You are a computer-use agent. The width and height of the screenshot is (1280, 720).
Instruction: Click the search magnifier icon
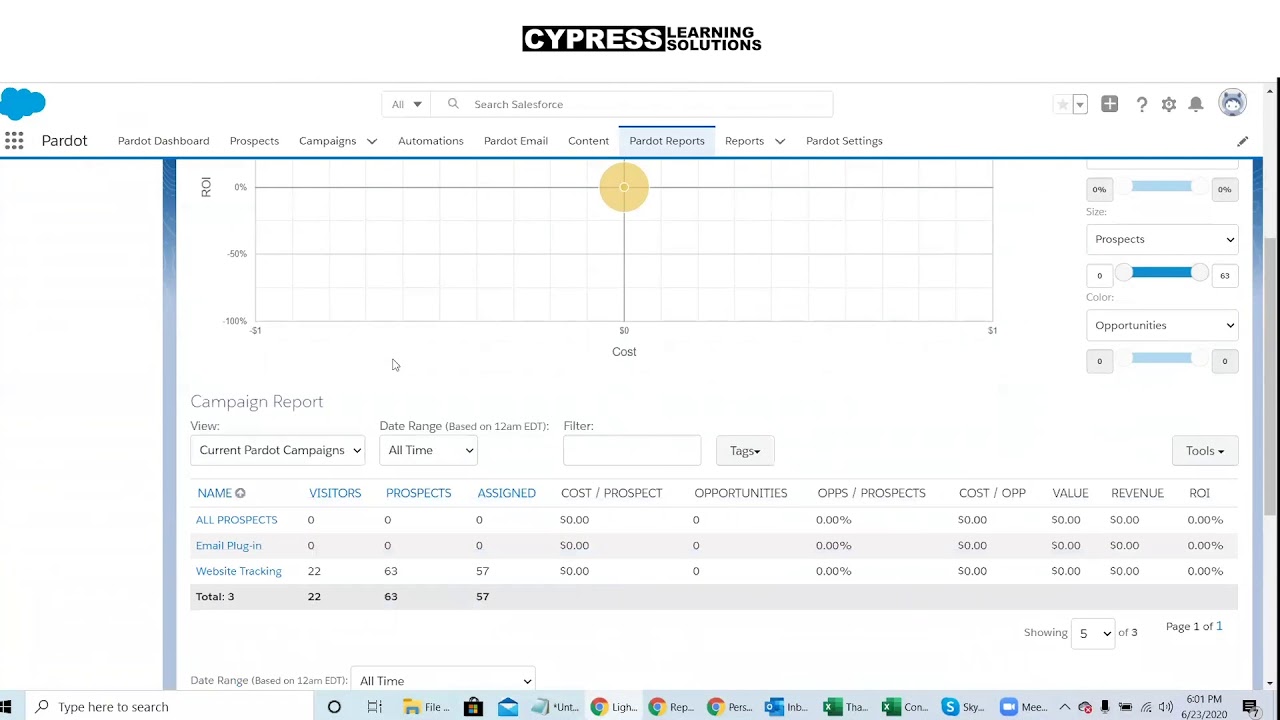pos(453,104)
